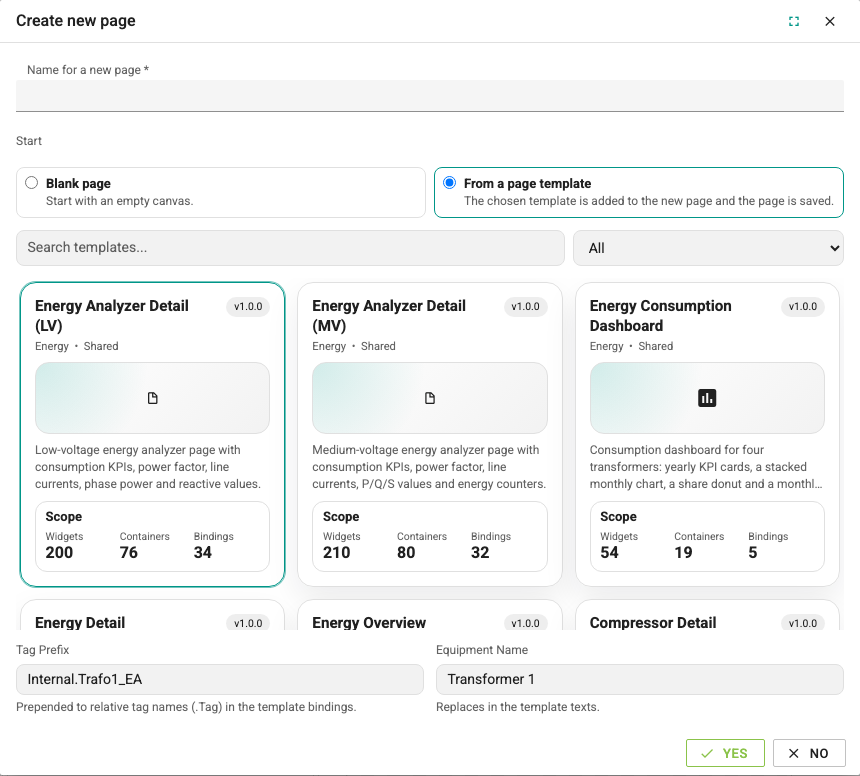Viewport: 860px width, 776px height.
Task: Click MV template widgets count 210
Action: [x=337, y=552]
